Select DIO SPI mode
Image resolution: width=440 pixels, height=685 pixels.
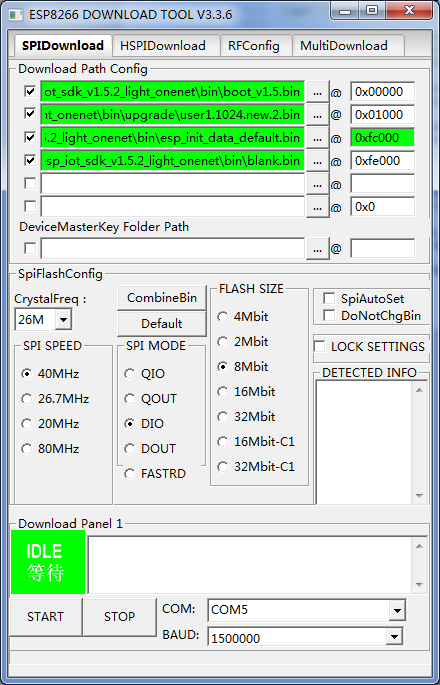pos(144,424)
